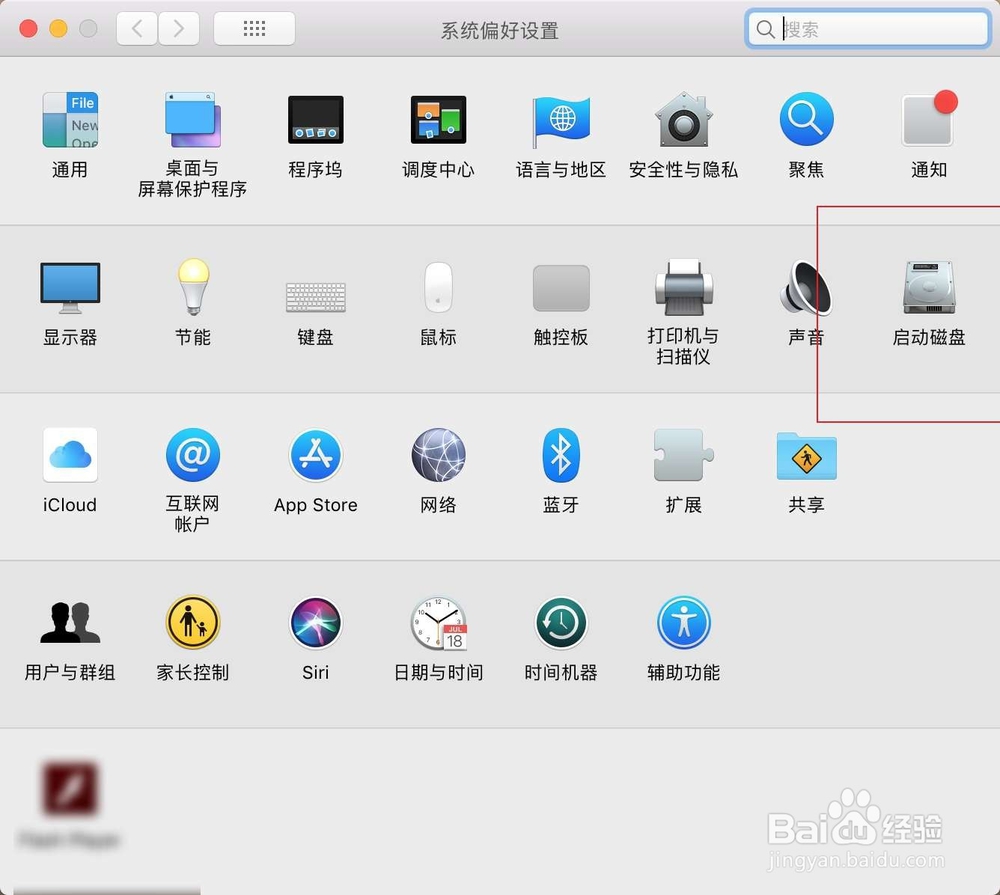Open 蓝牙 (Bluetooth) settings

pyautogui.click(x=560, y=455)
